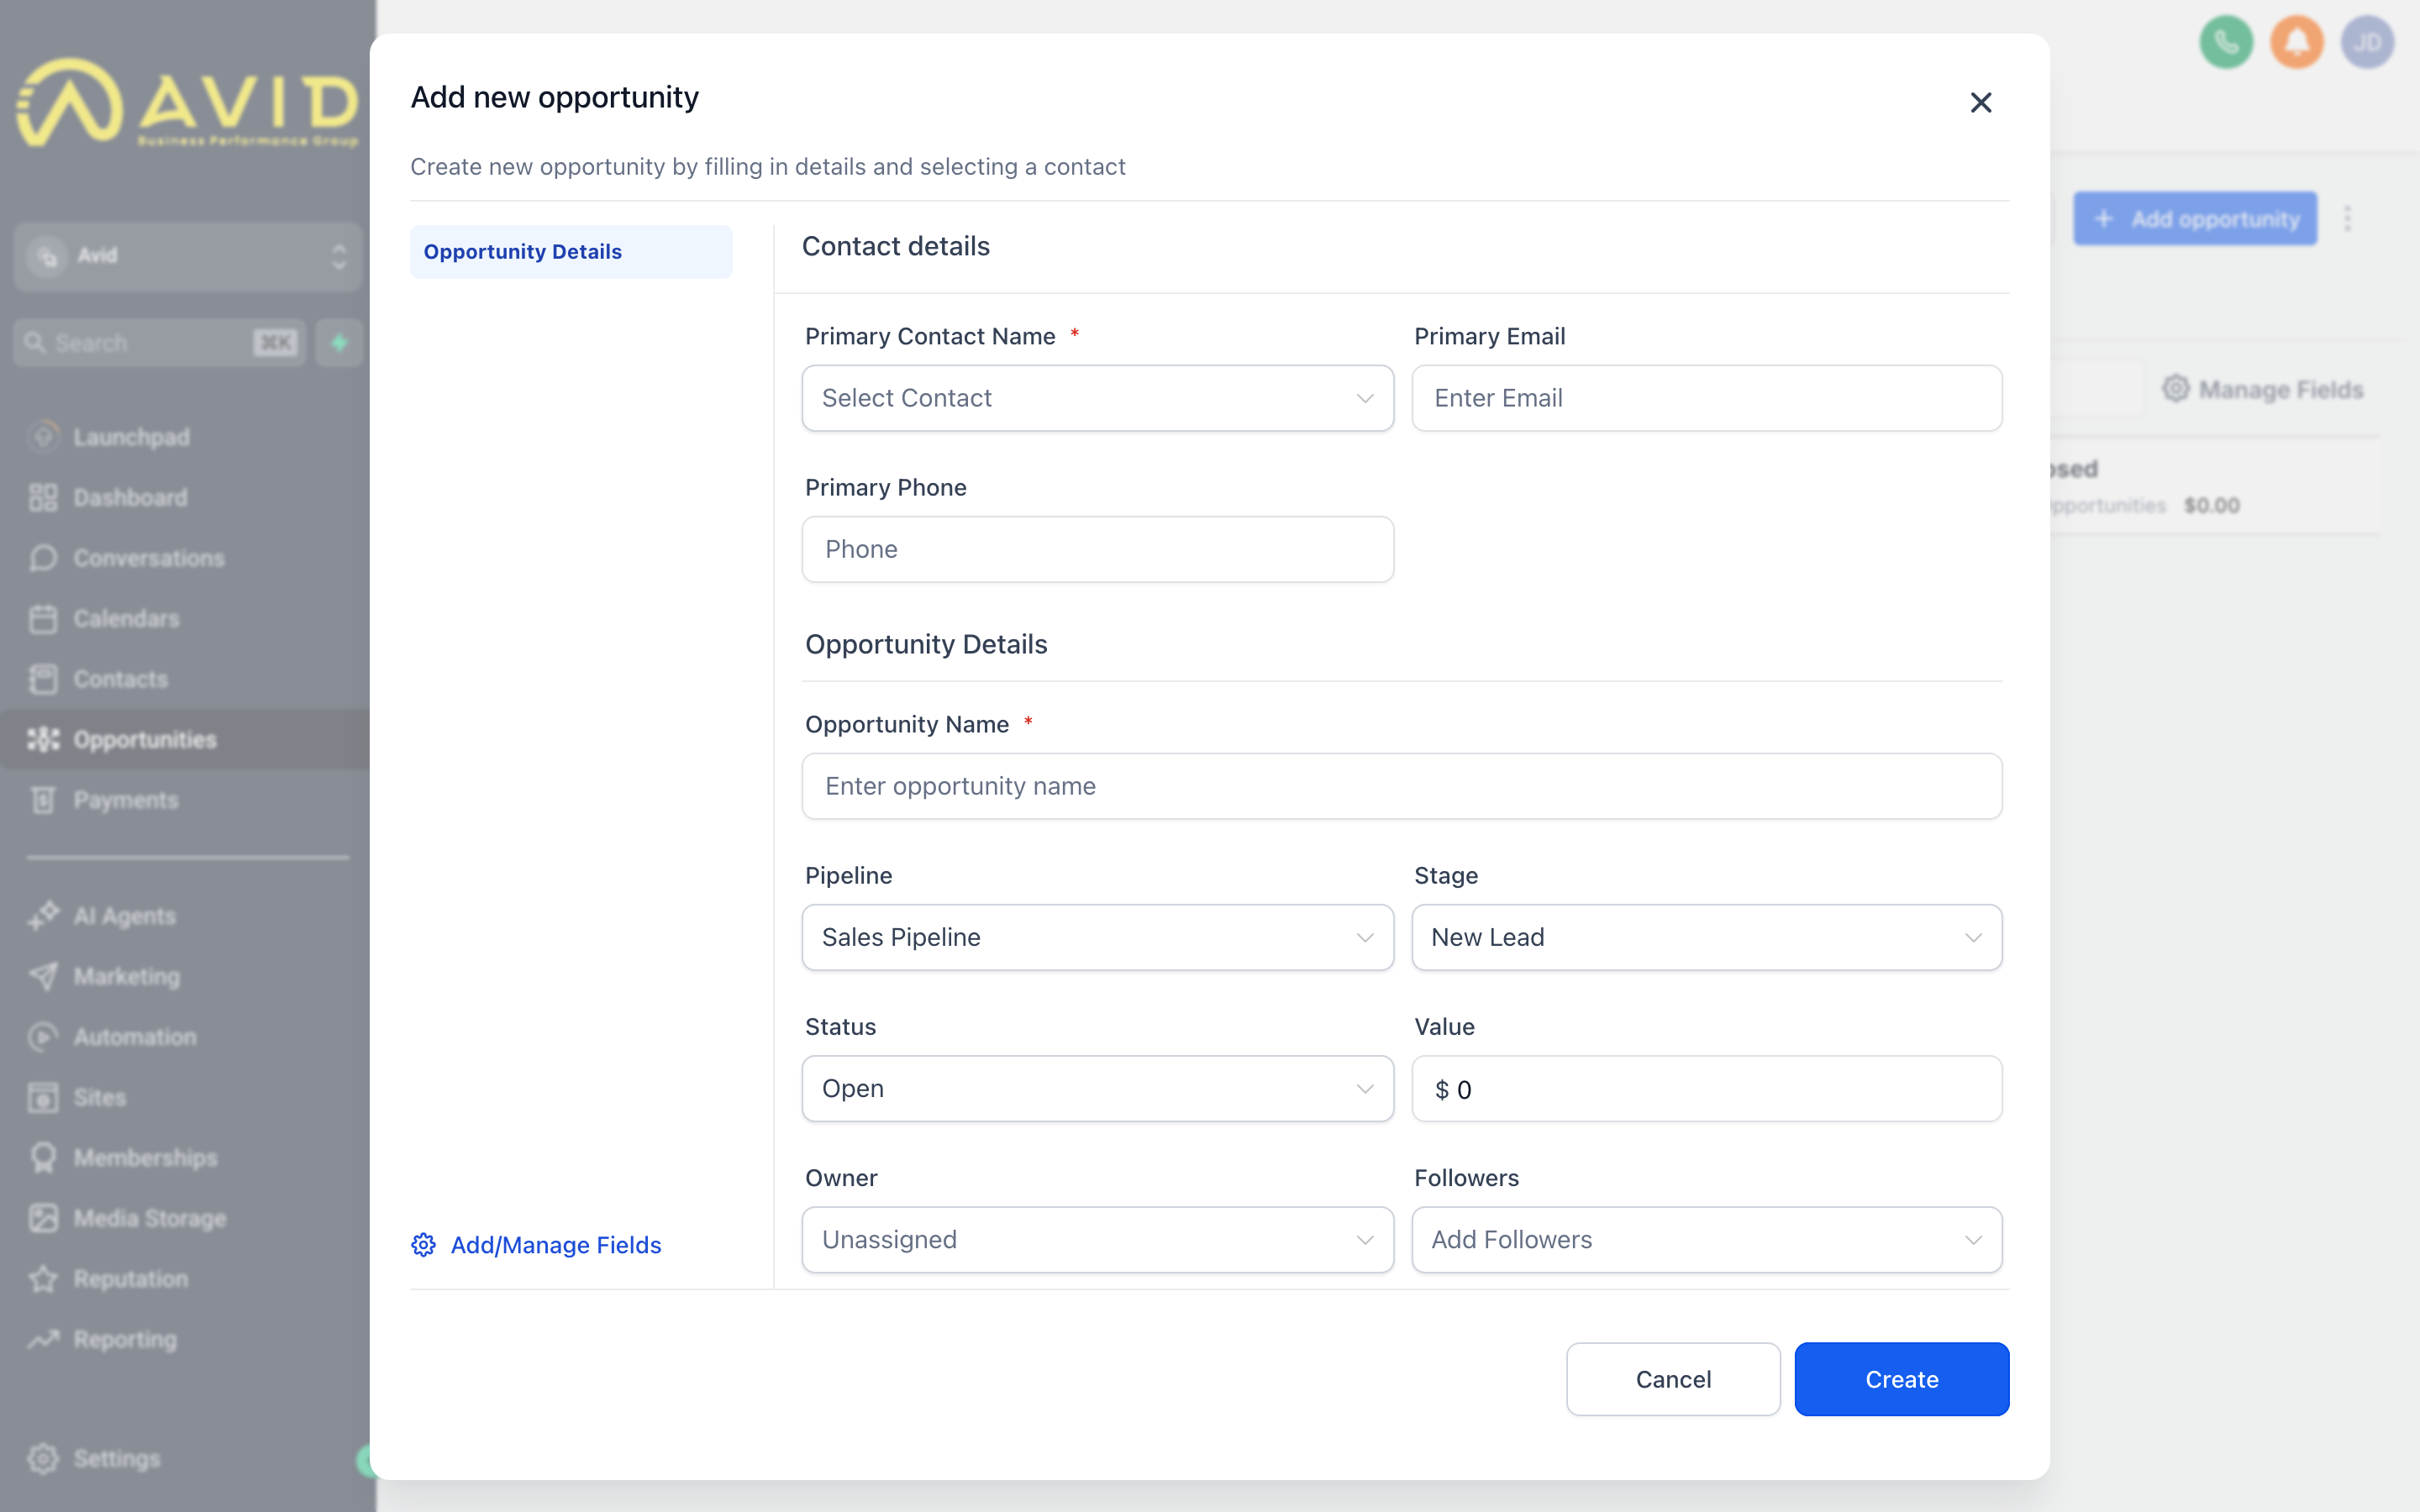Expand the Sales Pipeline dropdown

coord(1097,937)
